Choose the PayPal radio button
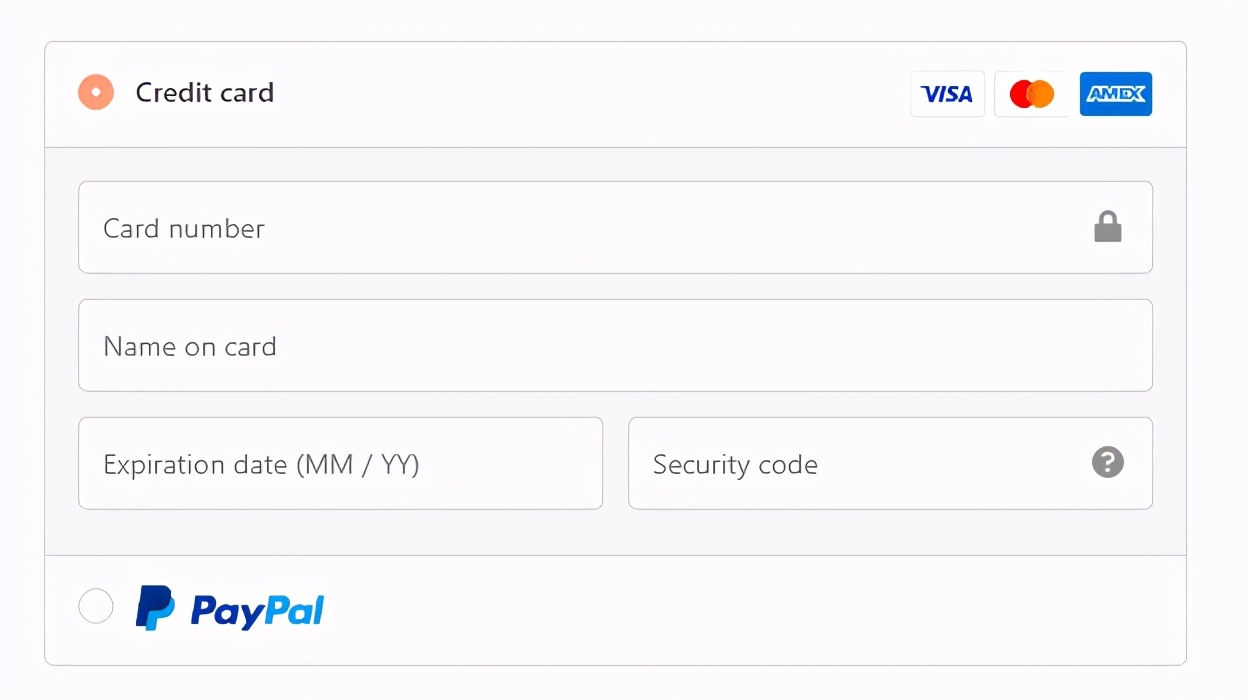Image resolution: width=1248 pixels, height=700 pixels. (96, 606)
